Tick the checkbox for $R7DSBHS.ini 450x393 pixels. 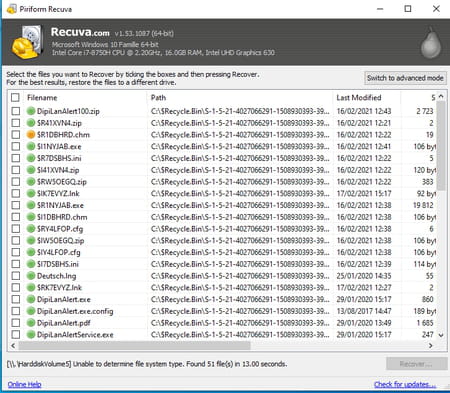pos(16,158)
